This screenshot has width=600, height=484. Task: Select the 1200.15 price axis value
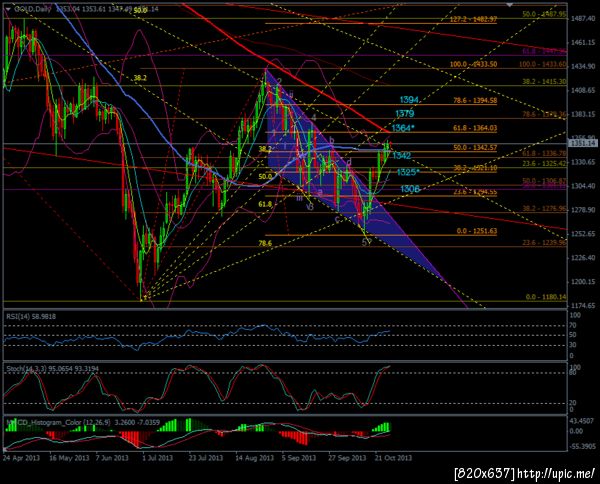pos(582,282)
